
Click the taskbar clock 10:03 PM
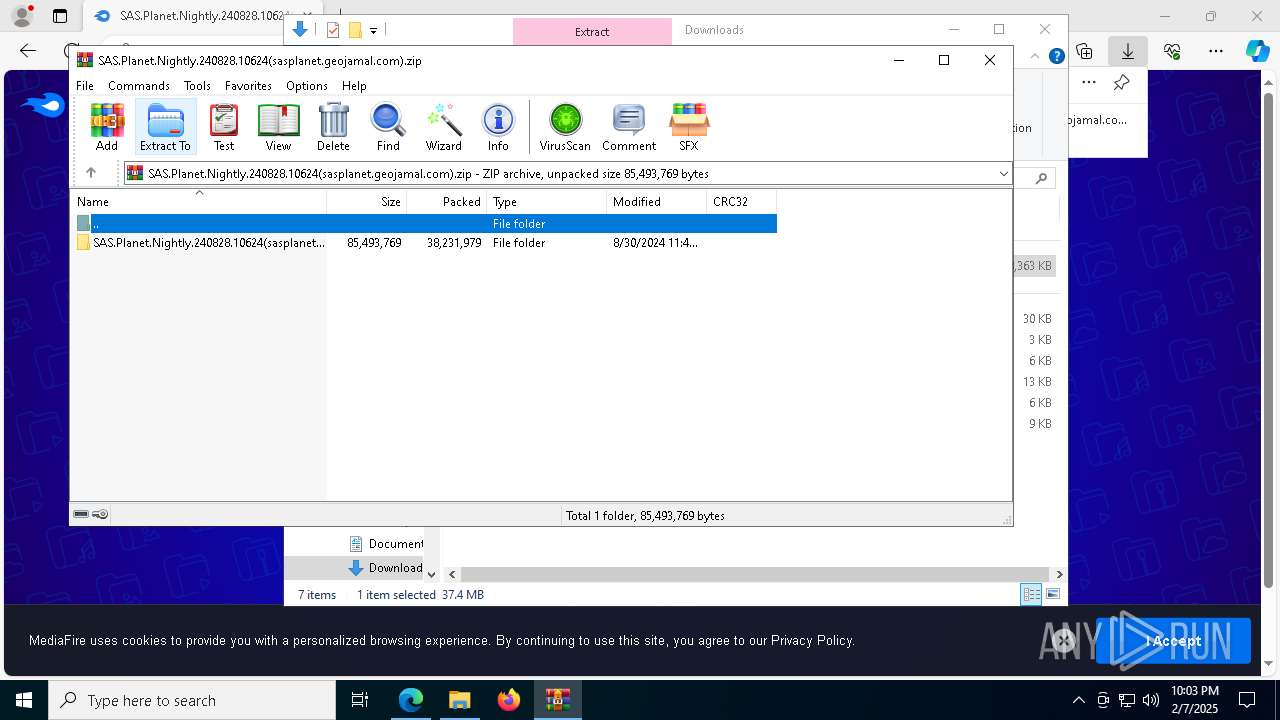[x=1194, y=700]
